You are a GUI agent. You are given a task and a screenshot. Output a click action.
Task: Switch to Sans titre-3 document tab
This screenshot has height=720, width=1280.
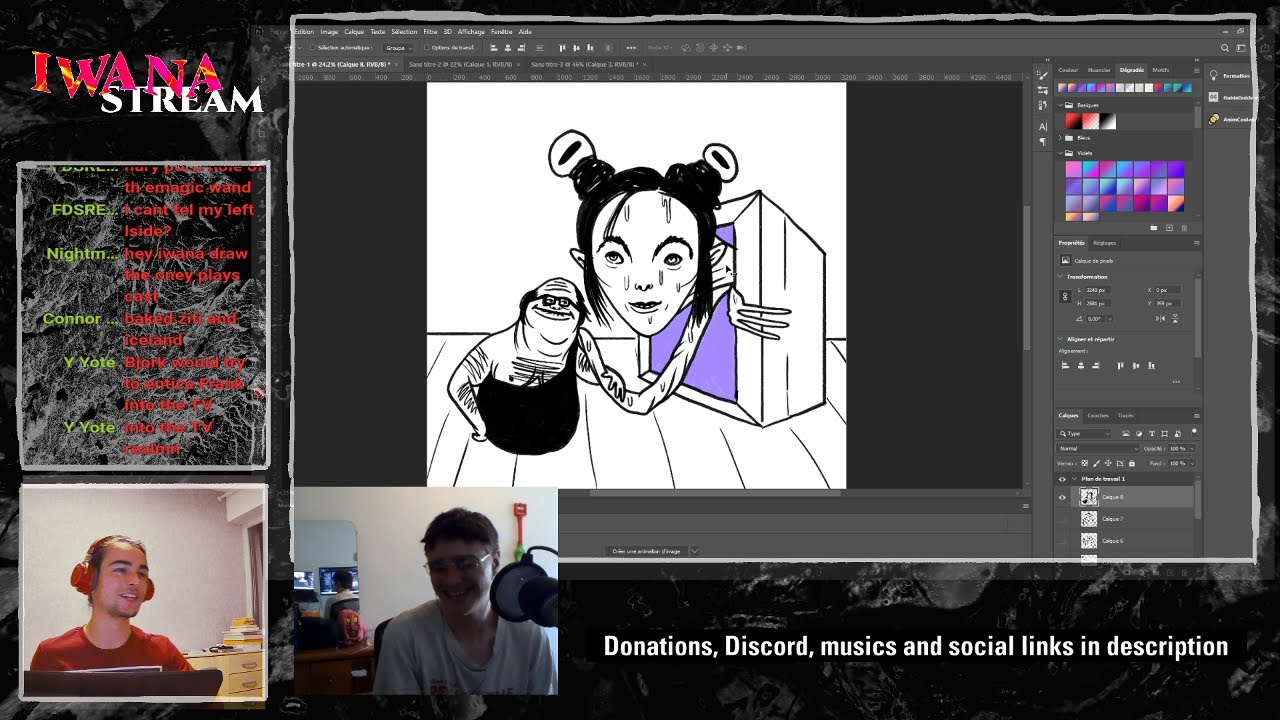pyautogui.click(x=586, y=64)
